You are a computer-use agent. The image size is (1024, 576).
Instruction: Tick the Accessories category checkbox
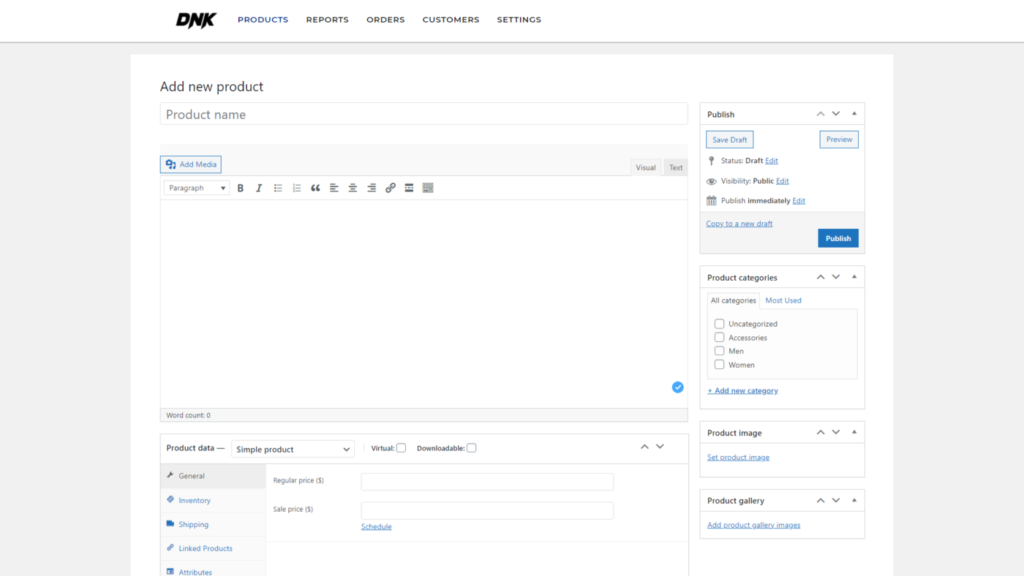[719, 338]
